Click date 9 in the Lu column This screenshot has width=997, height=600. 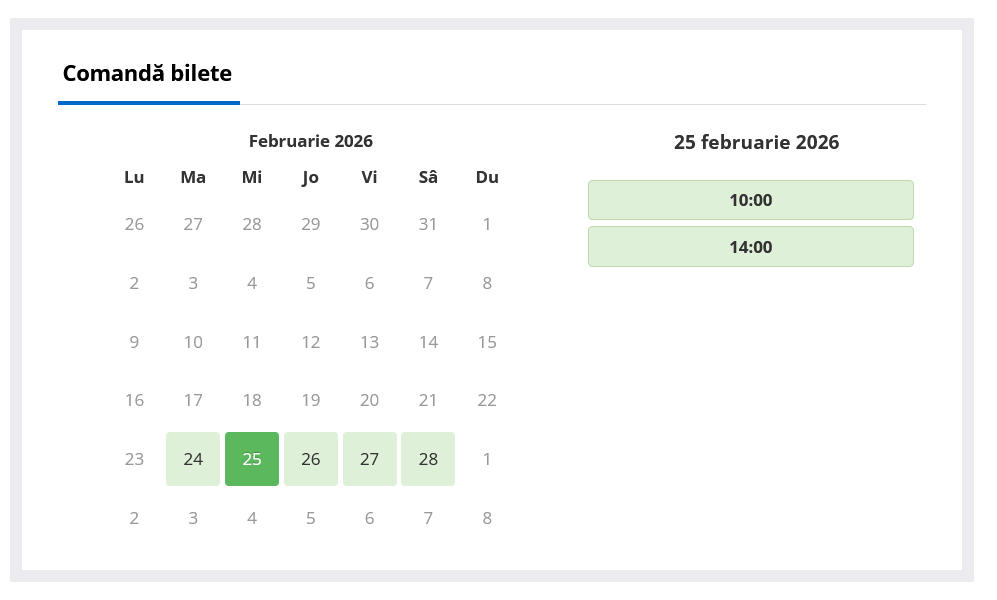[134, 342]
